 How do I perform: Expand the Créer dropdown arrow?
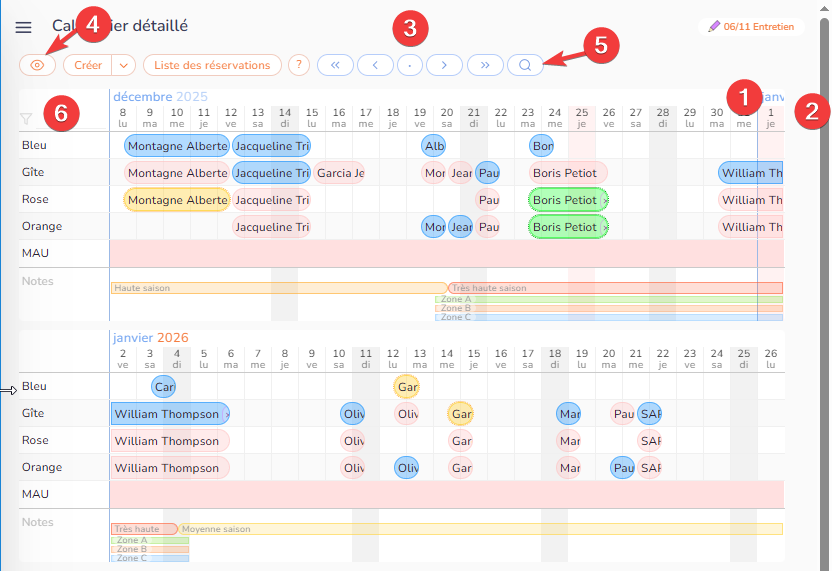124,65
